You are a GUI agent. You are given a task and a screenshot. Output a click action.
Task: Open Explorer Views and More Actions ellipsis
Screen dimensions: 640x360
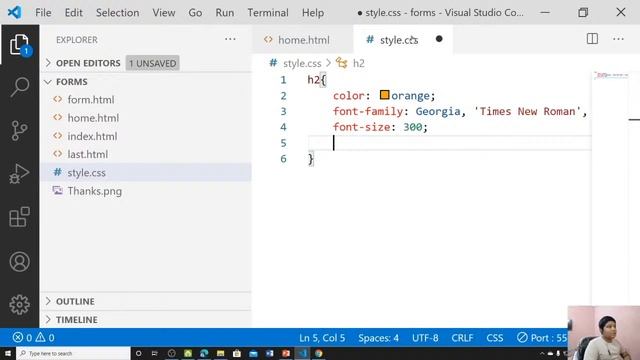(230, 39)
